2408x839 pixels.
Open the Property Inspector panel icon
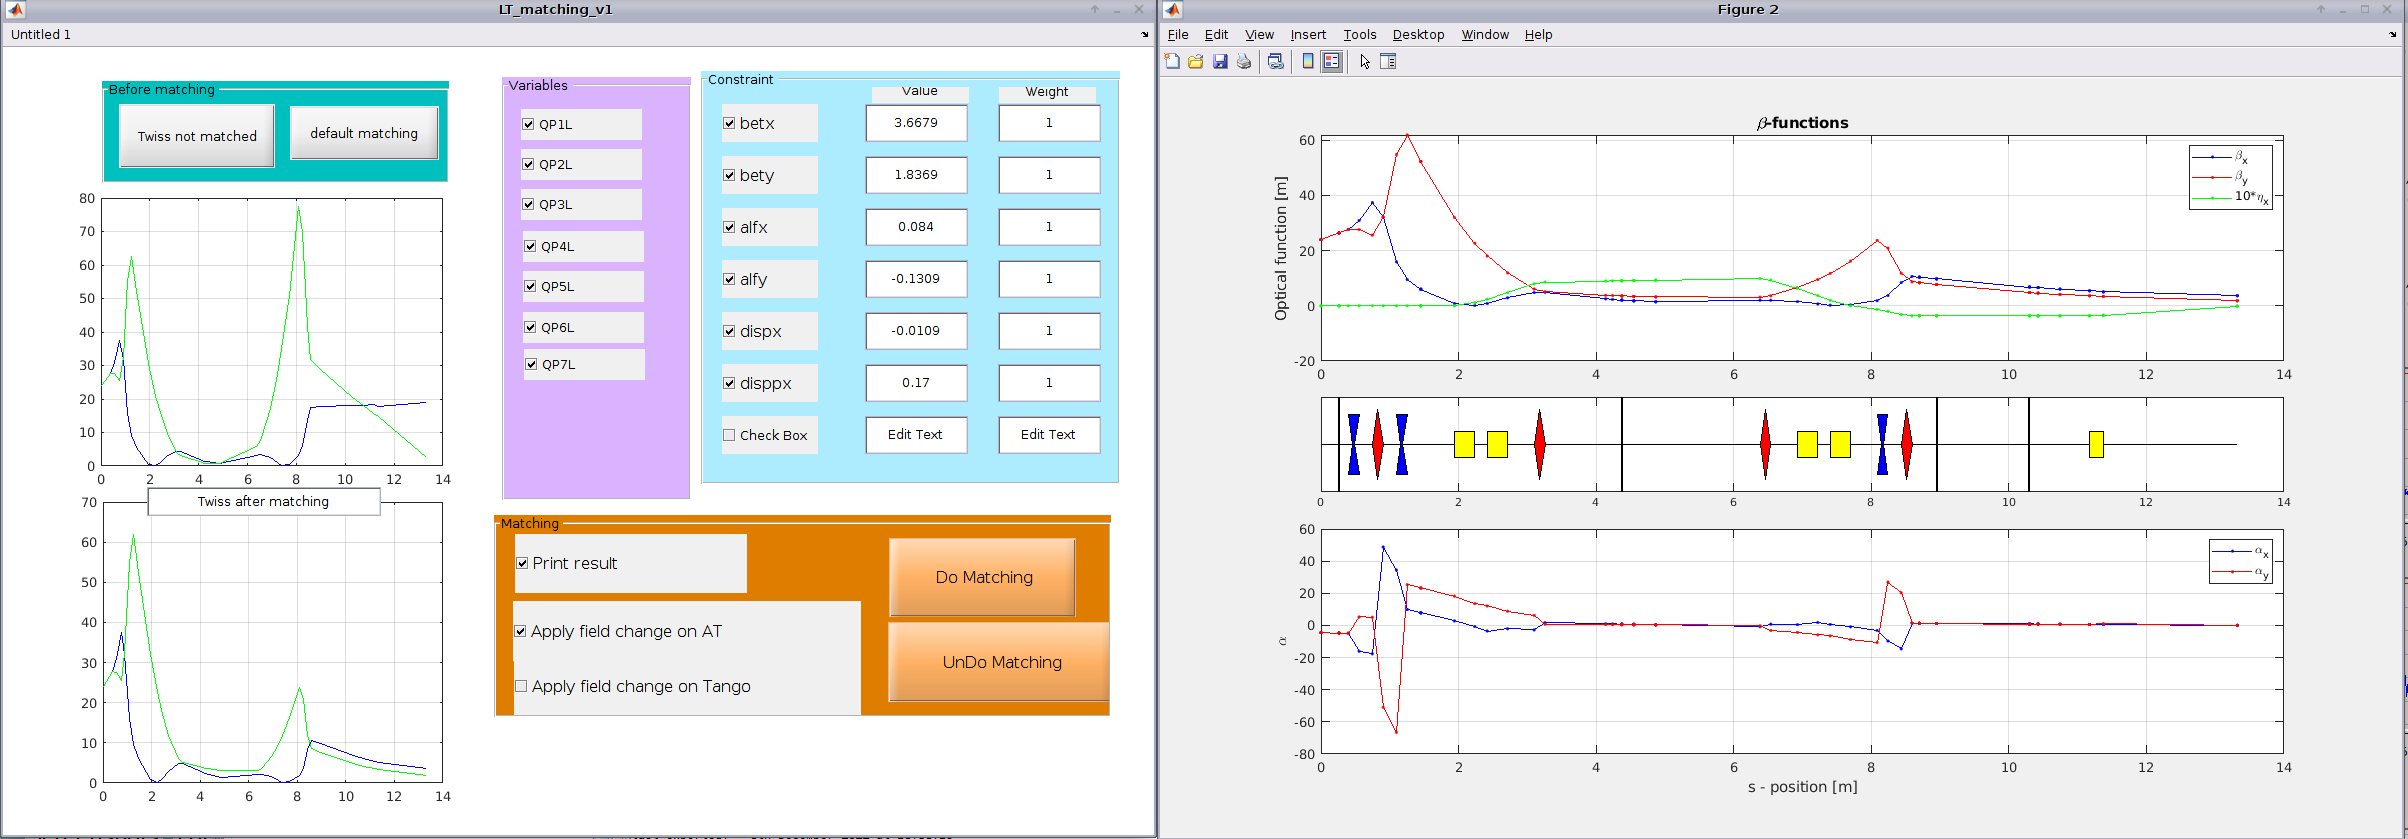pyautogui.click(x=1388, y=62)
